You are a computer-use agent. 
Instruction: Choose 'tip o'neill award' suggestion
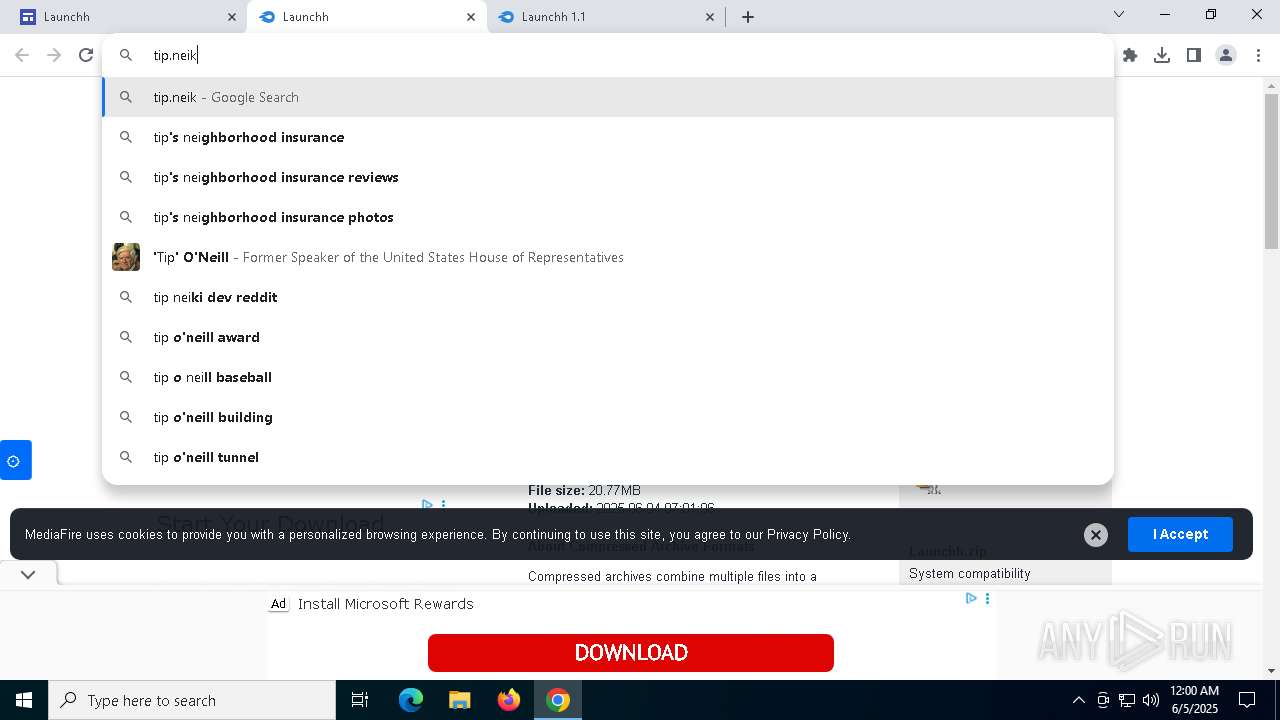[608, 337]
